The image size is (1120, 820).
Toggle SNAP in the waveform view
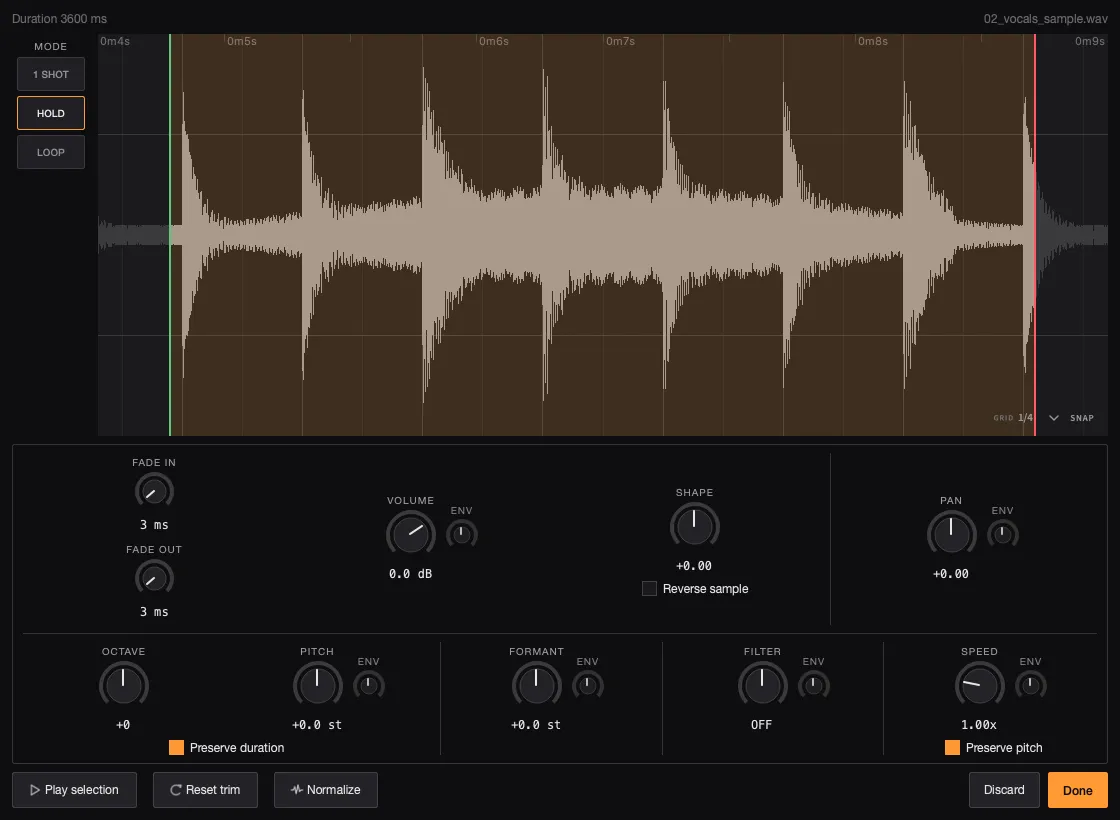click(x=1081, y=418)
